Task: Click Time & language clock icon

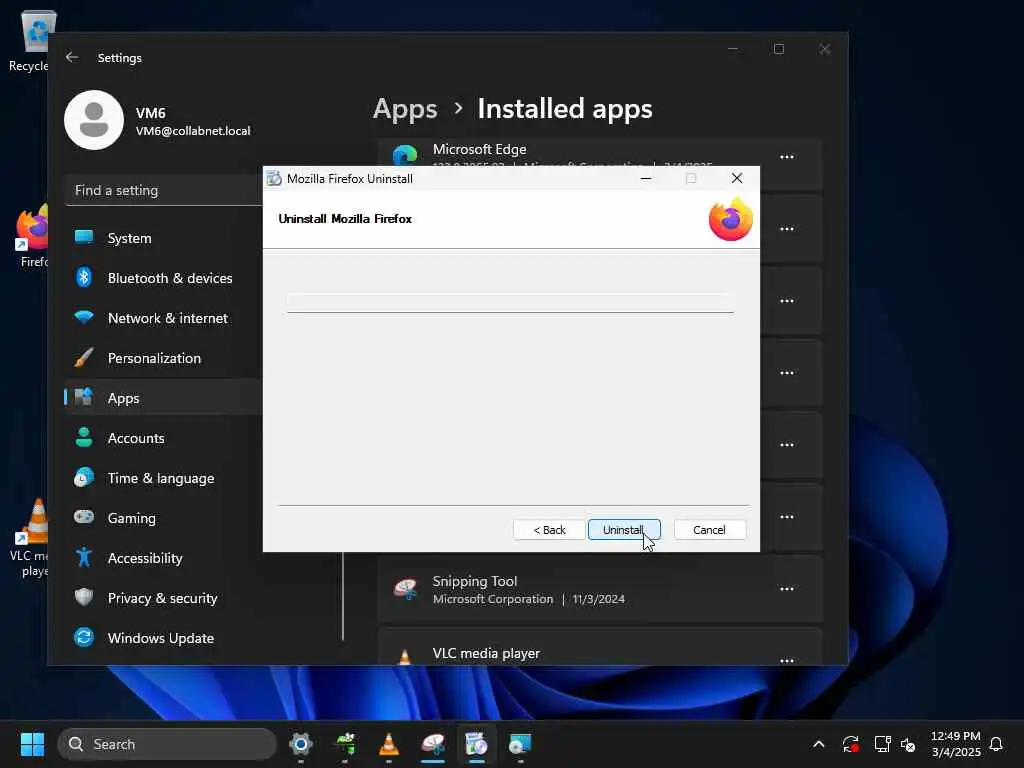Action: [84, 477]
